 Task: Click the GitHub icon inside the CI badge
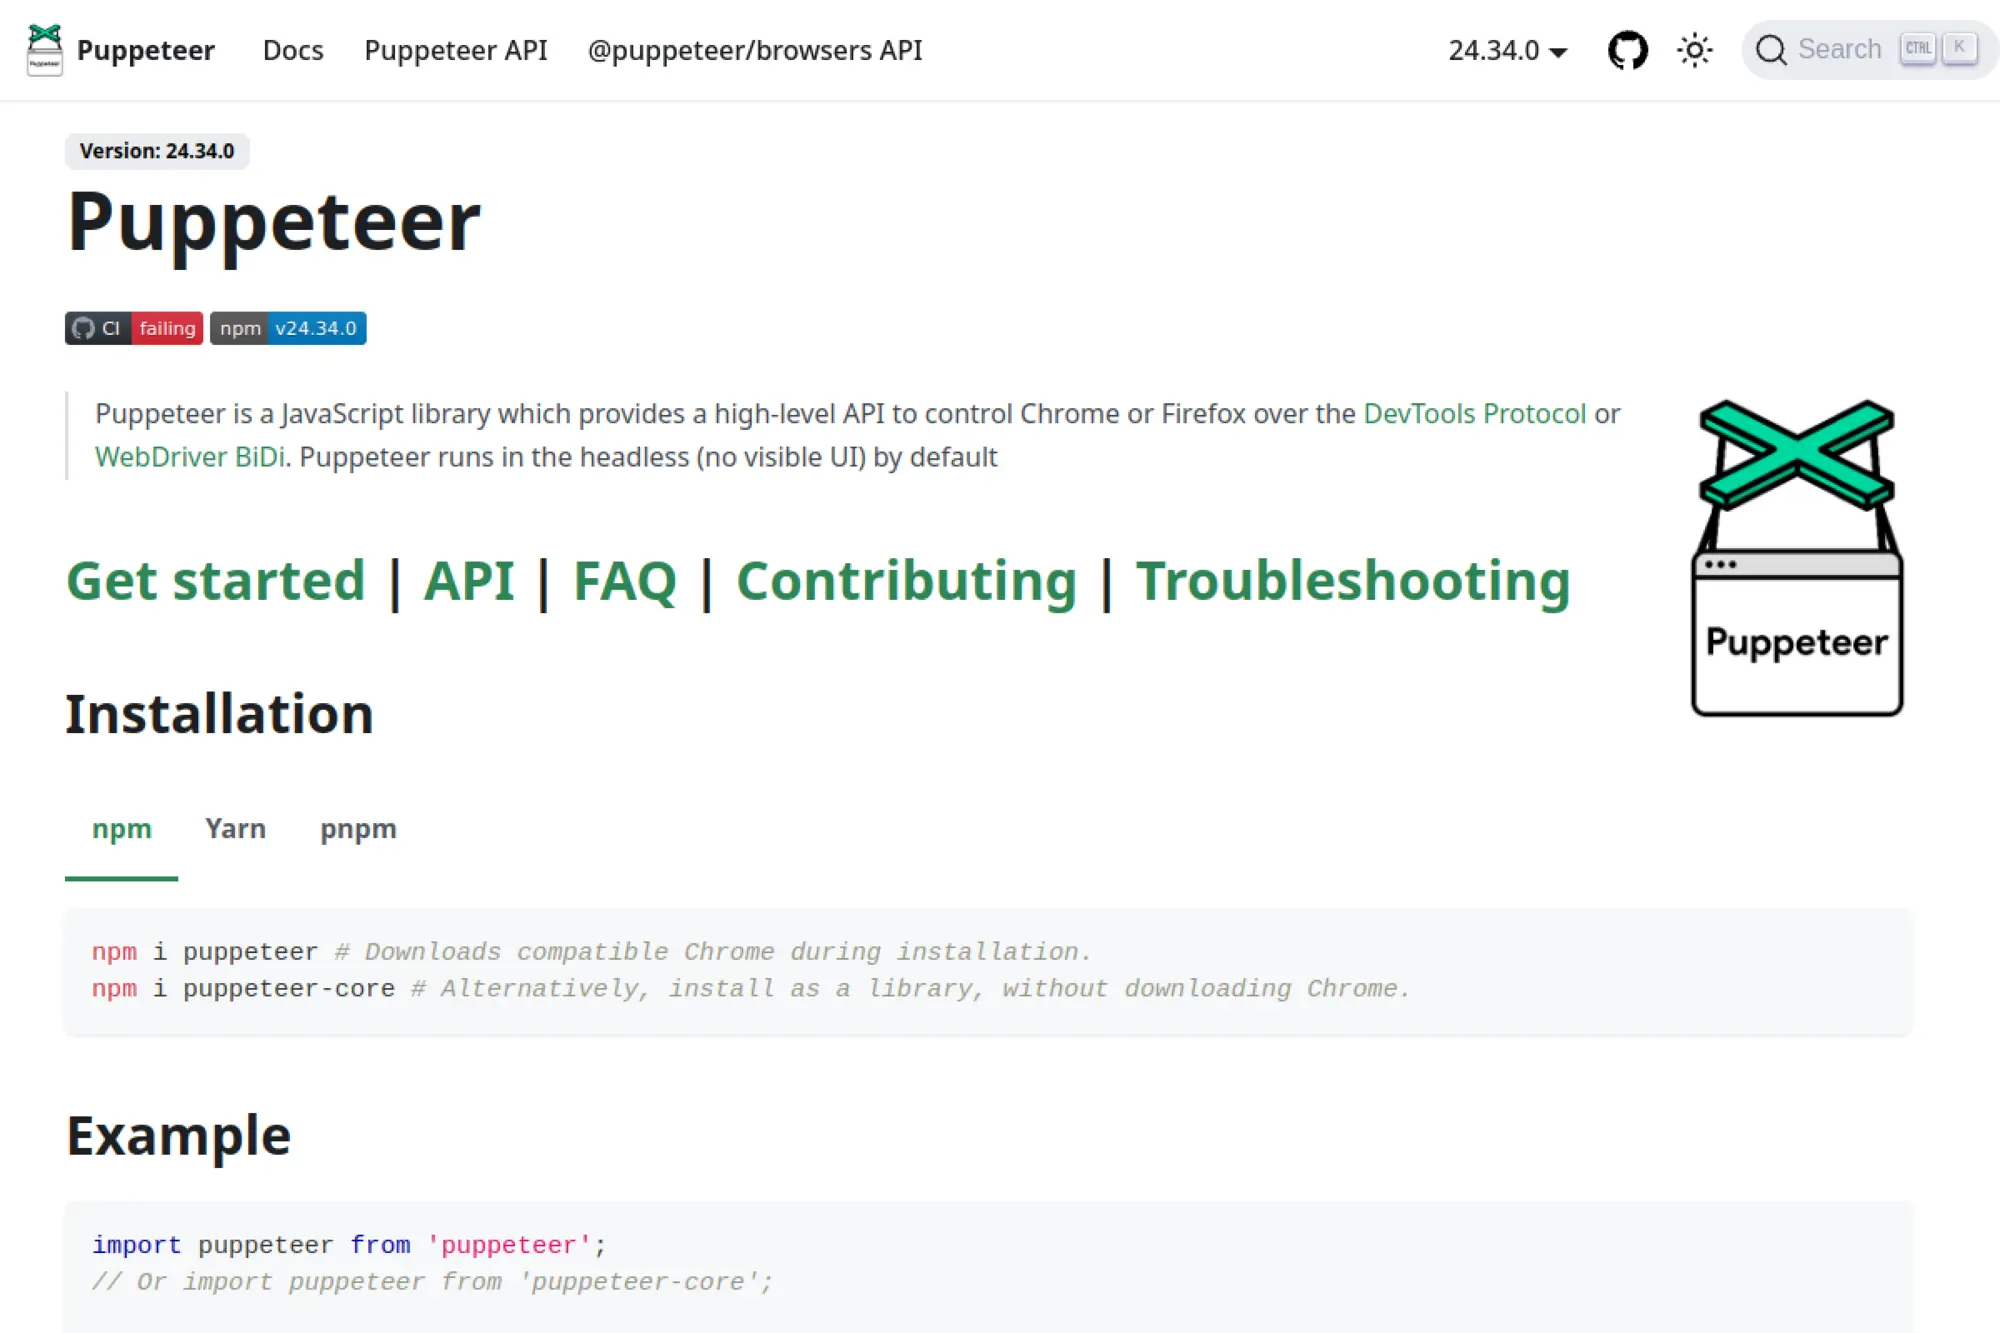coord(85,328)
